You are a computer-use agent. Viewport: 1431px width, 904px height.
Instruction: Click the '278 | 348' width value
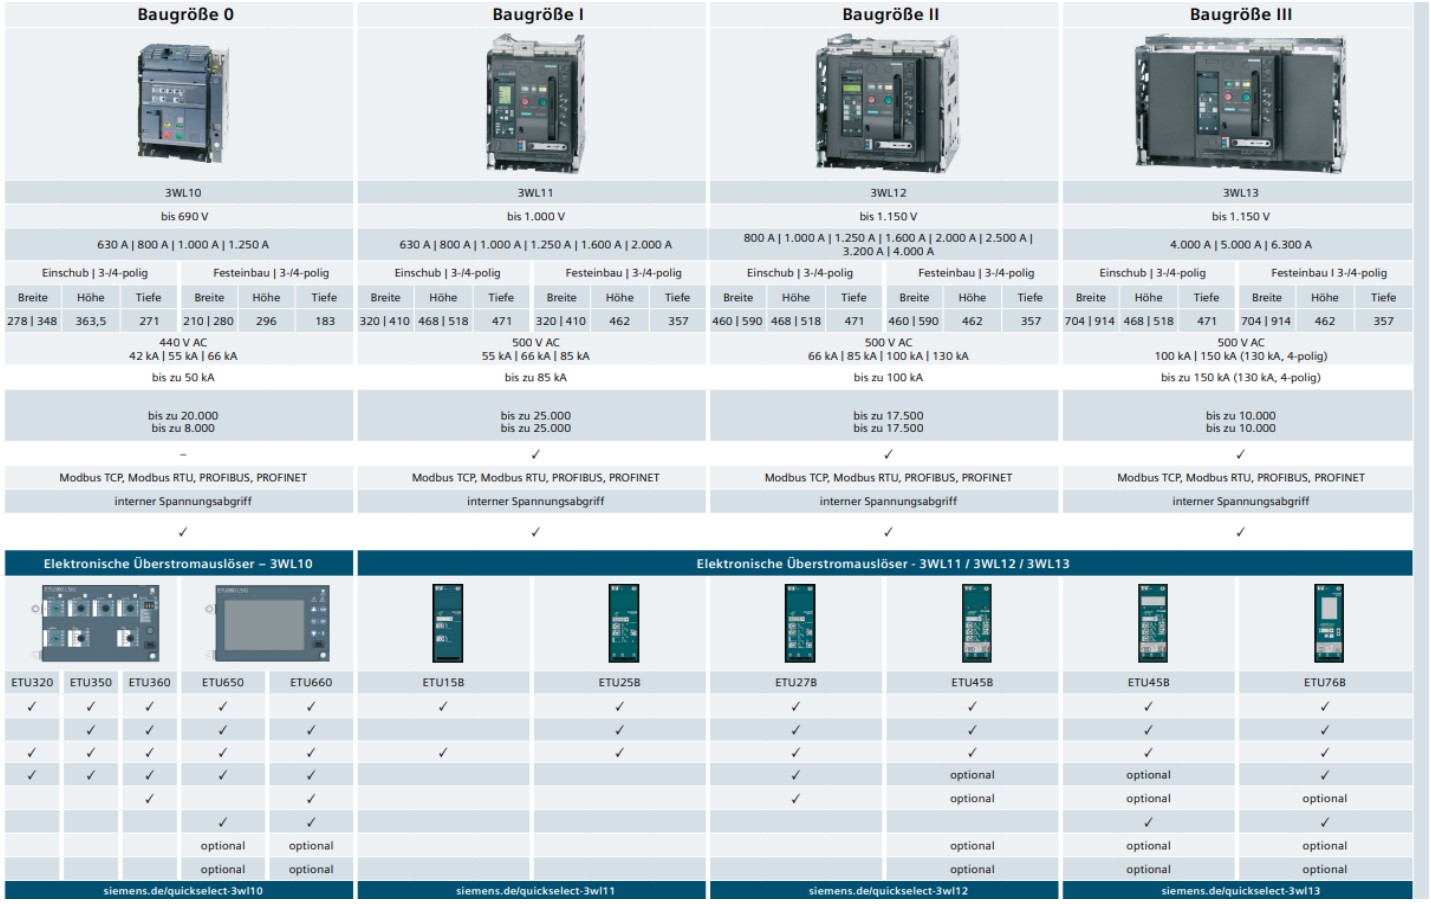pos(32,321)
